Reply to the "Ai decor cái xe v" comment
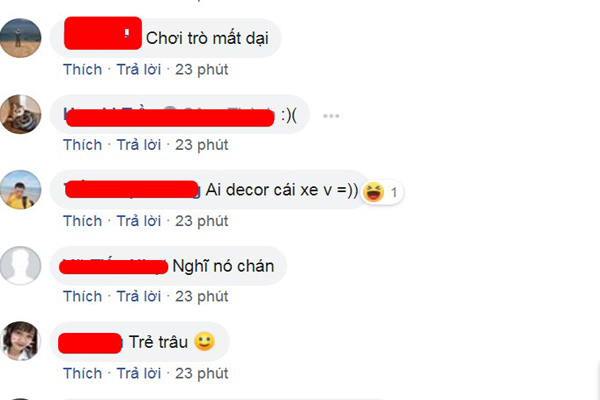Image resolution: width=600 pixels, height=400 pixels. click(x=139, y=221)
